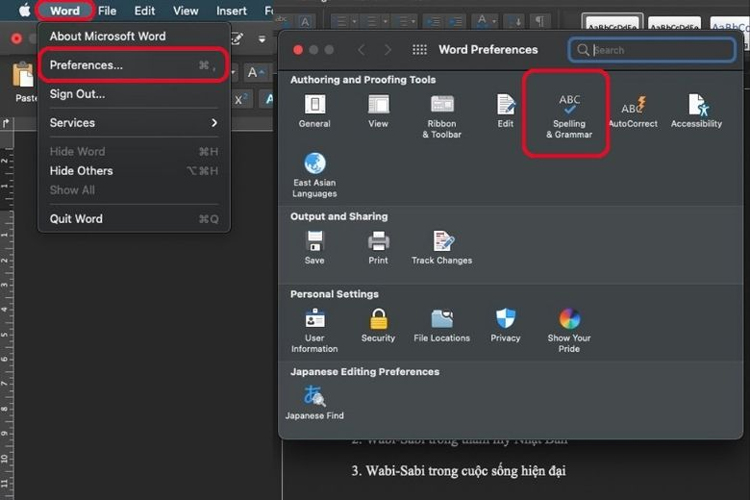Click Sign Out... menu entry
Screen dimensions: 750x500
pyautogui.click(x=77, y=94)
